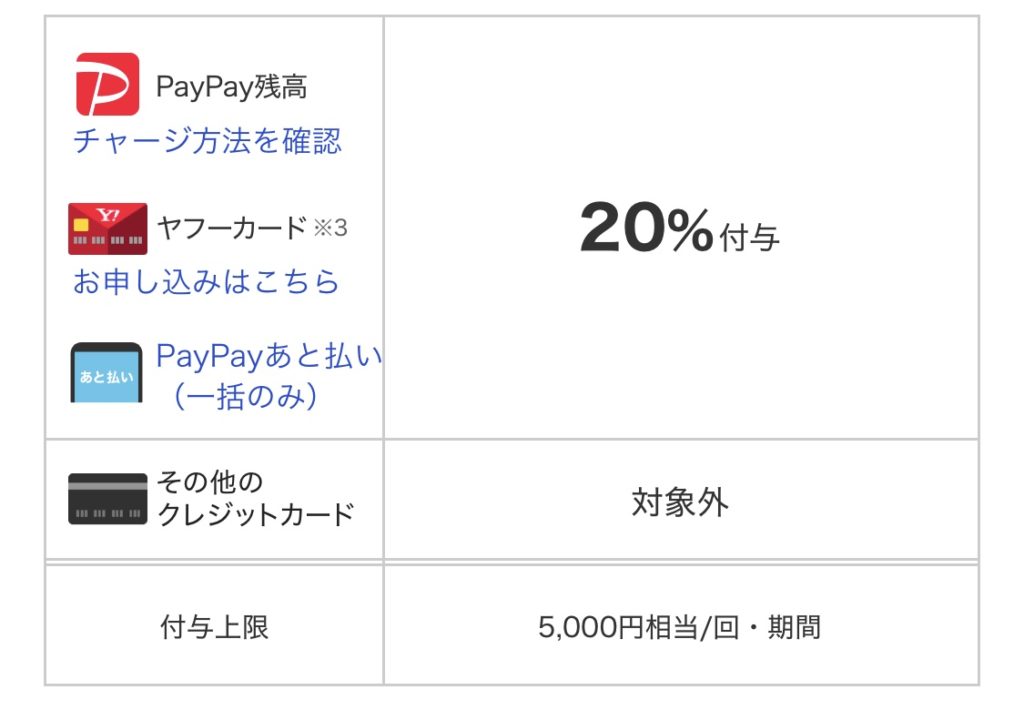Select the クレジットカード text line
Image resolution: width=1024 pixels, height=710 pixels.
(255, 515)
